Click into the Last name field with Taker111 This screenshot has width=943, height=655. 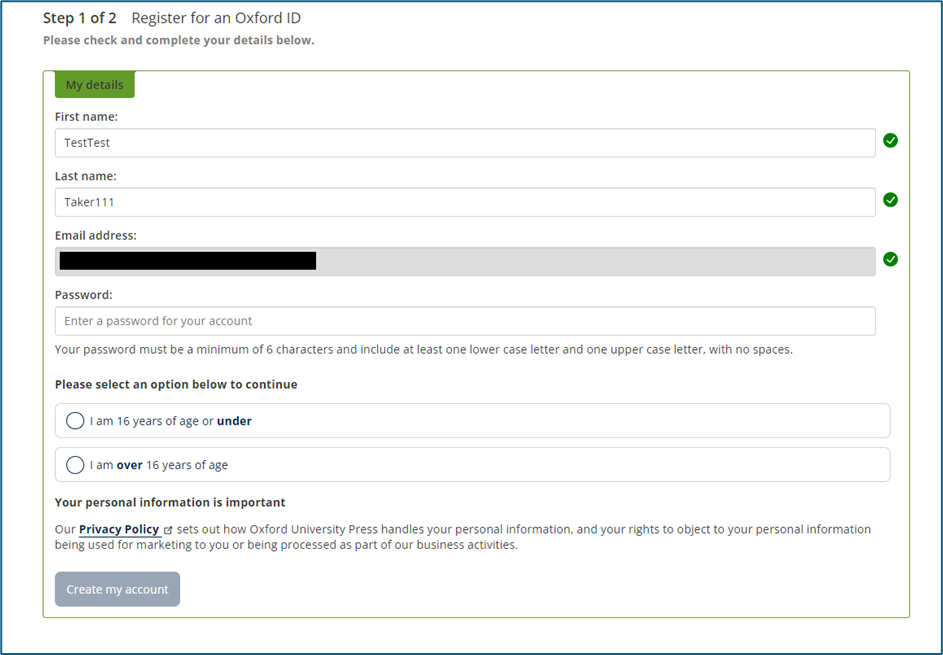(x=465, y=202)
